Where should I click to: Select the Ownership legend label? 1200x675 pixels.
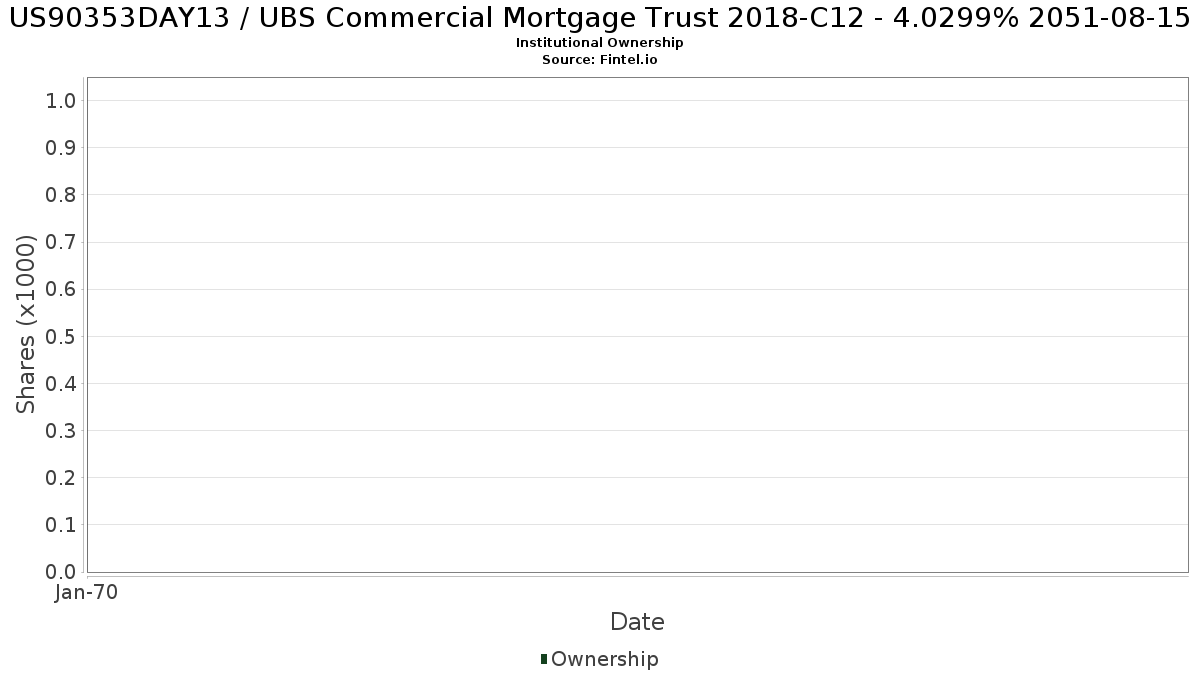tap(604, 659)
